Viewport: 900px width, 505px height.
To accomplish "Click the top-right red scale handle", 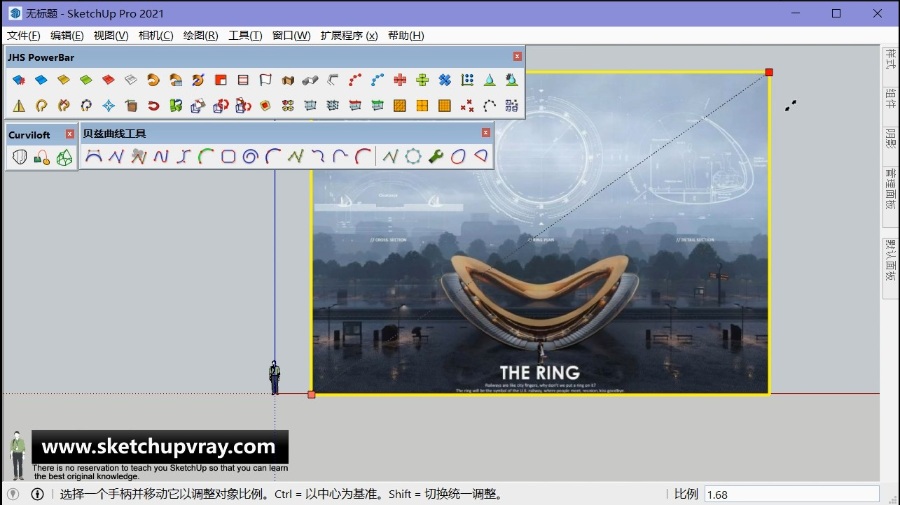I will click(x=769, y=72).
